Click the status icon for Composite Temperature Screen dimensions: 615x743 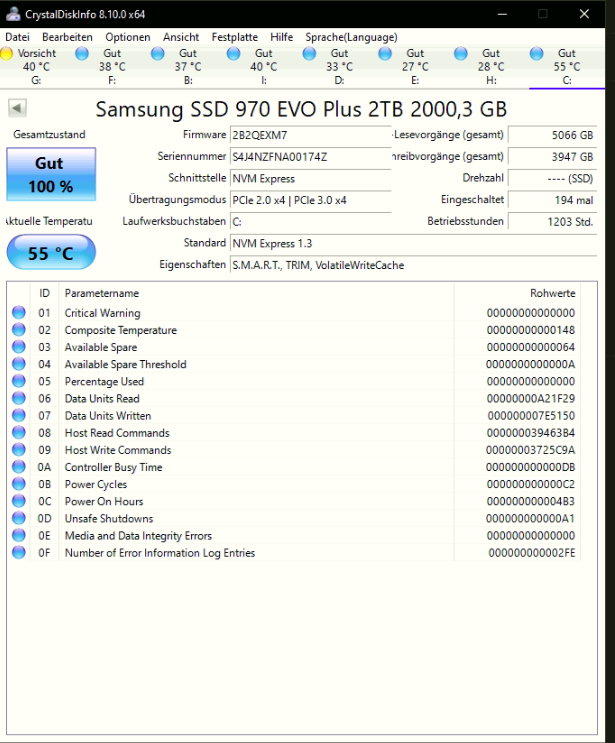pos(18,330)
